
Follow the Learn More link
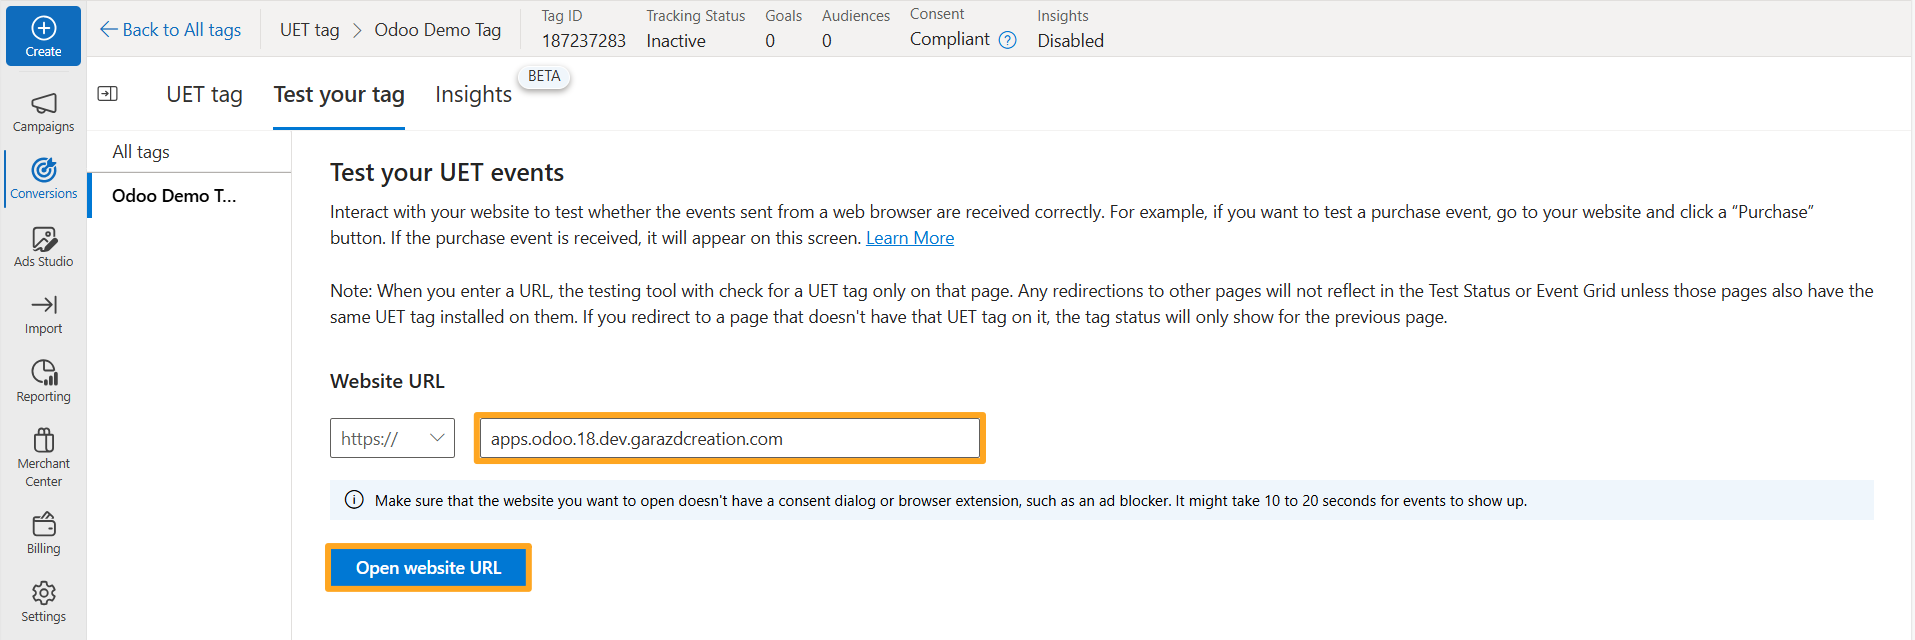tap(909, 238)
